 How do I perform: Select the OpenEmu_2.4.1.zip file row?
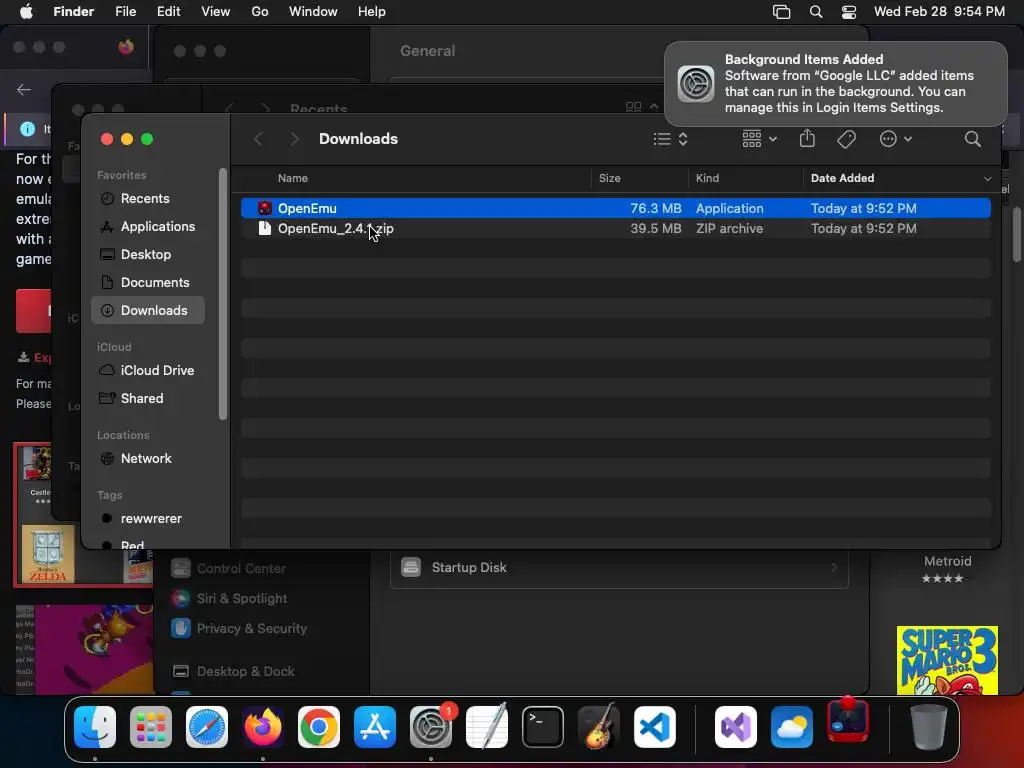click(616, 229)
